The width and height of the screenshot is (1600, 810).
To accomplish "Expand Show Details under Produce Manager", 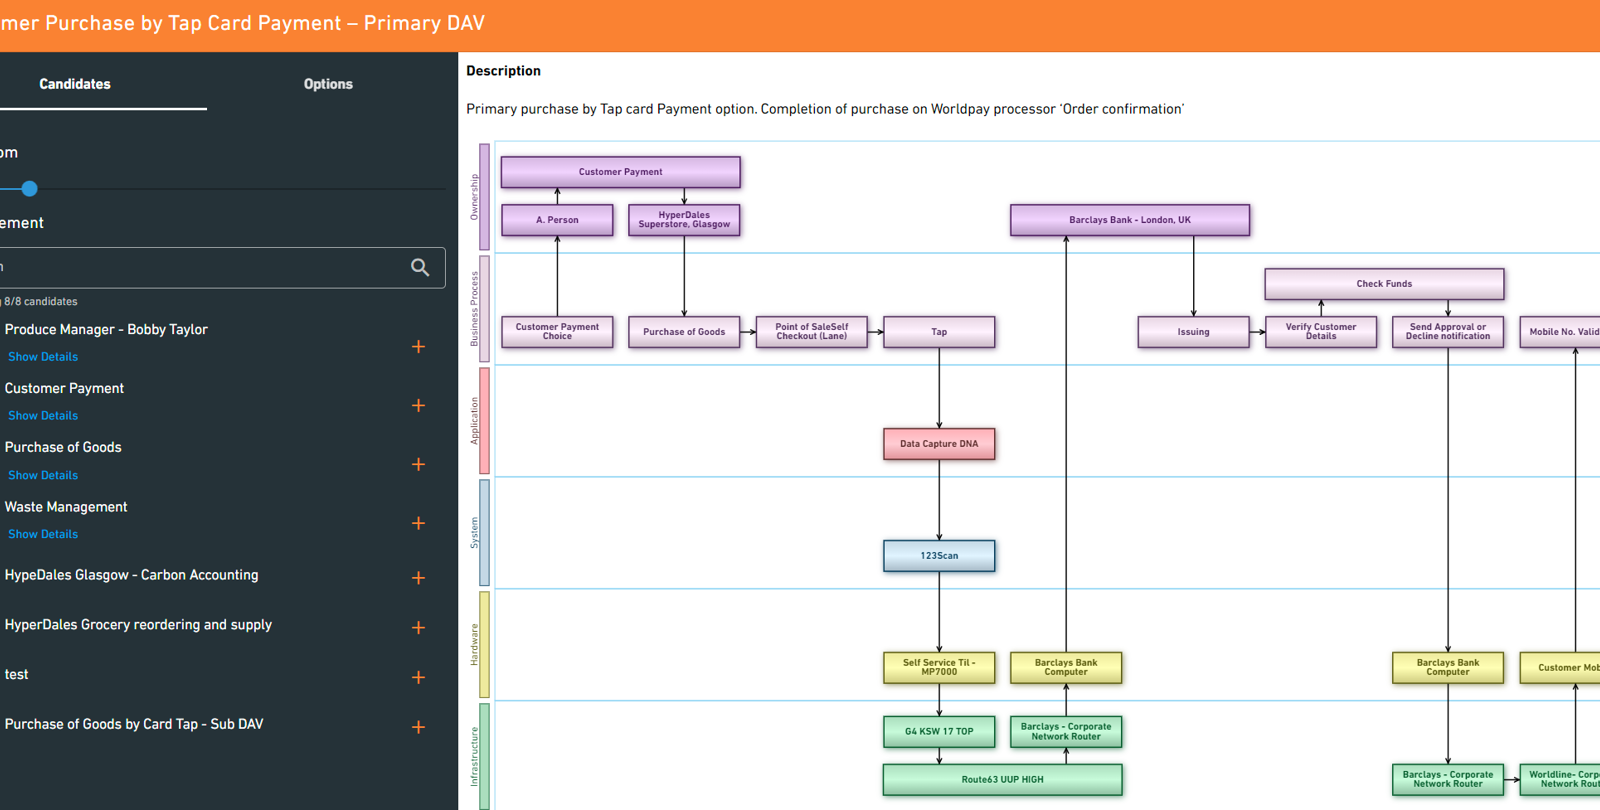I will [43, 357].
